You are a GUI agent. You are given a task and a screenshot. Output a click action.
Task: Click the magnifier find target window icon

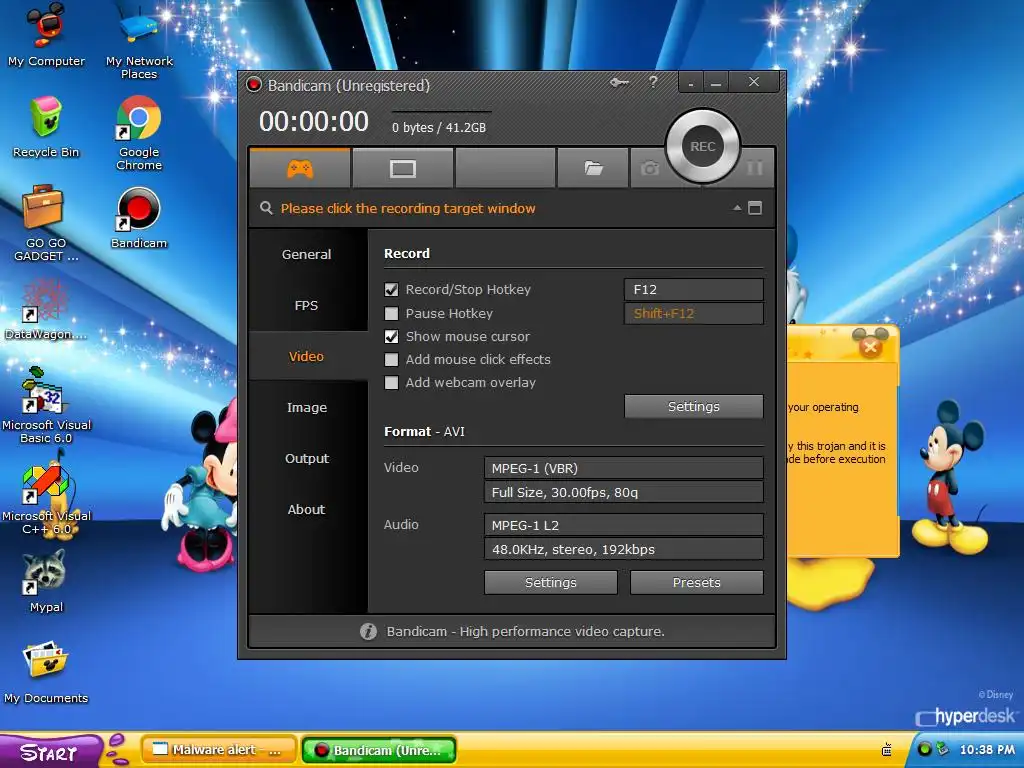point(266,208)
